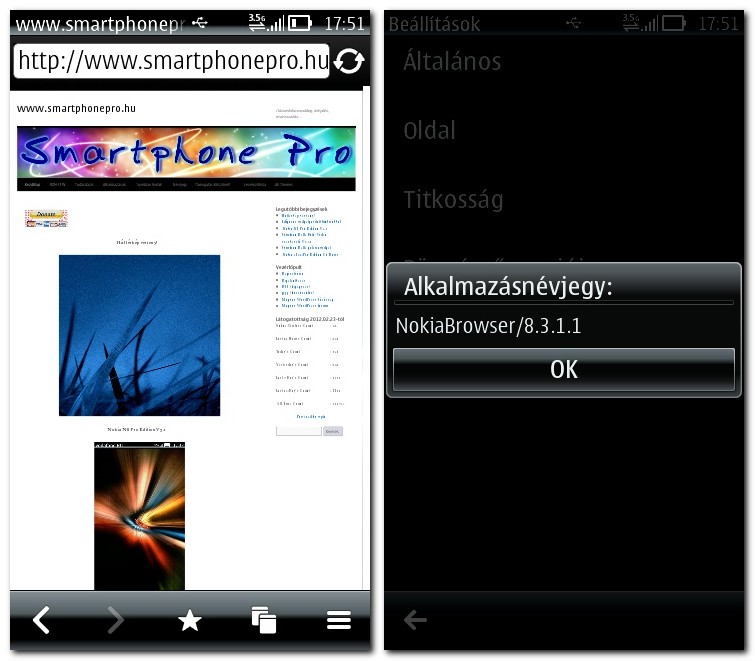This screenshot has height=661, width=755.
Task: Tap the Beállítások title in status bar
Action: point(434,24)
